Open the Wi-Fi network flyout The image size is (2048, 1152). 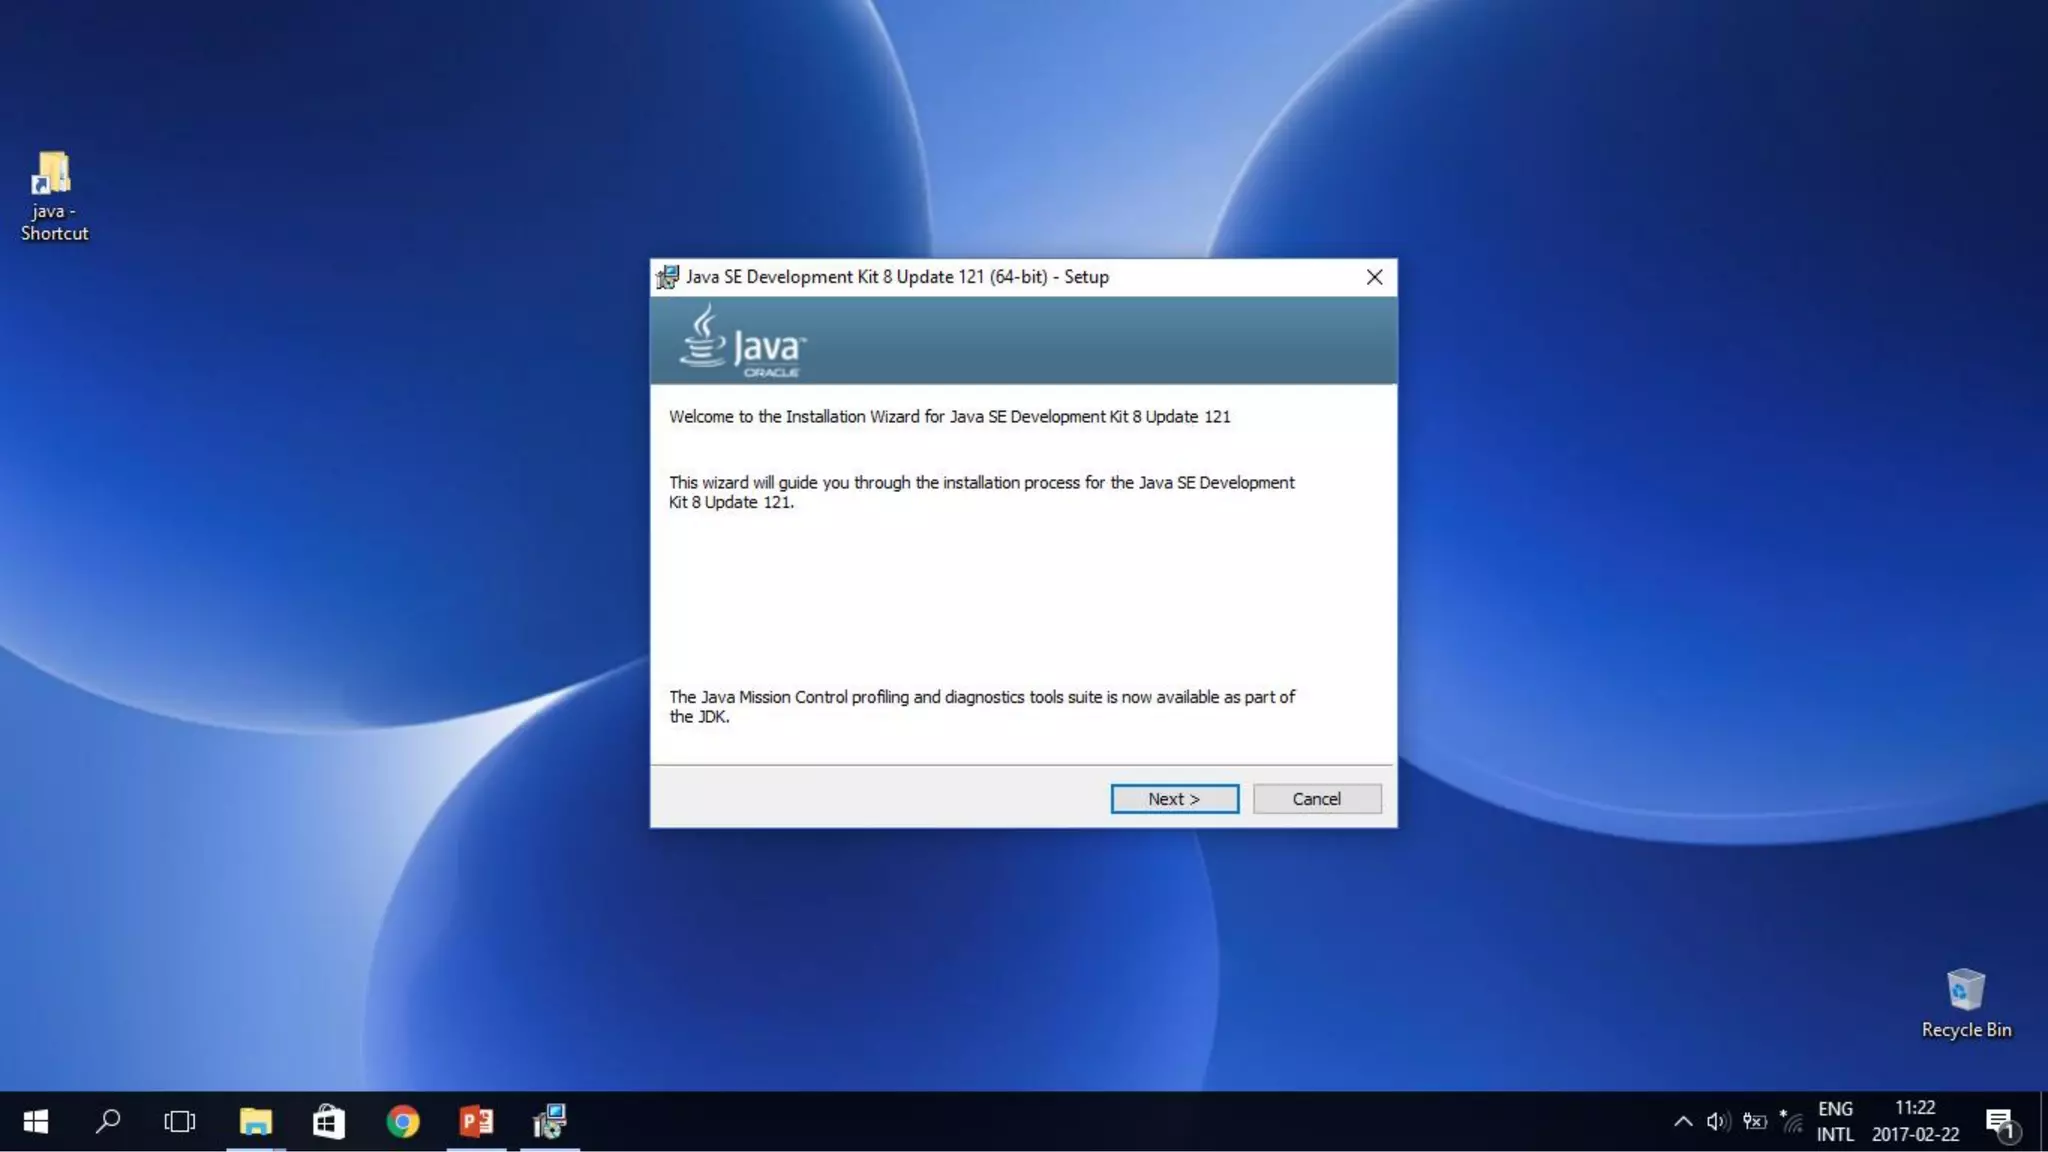tap(1792, 1121)
